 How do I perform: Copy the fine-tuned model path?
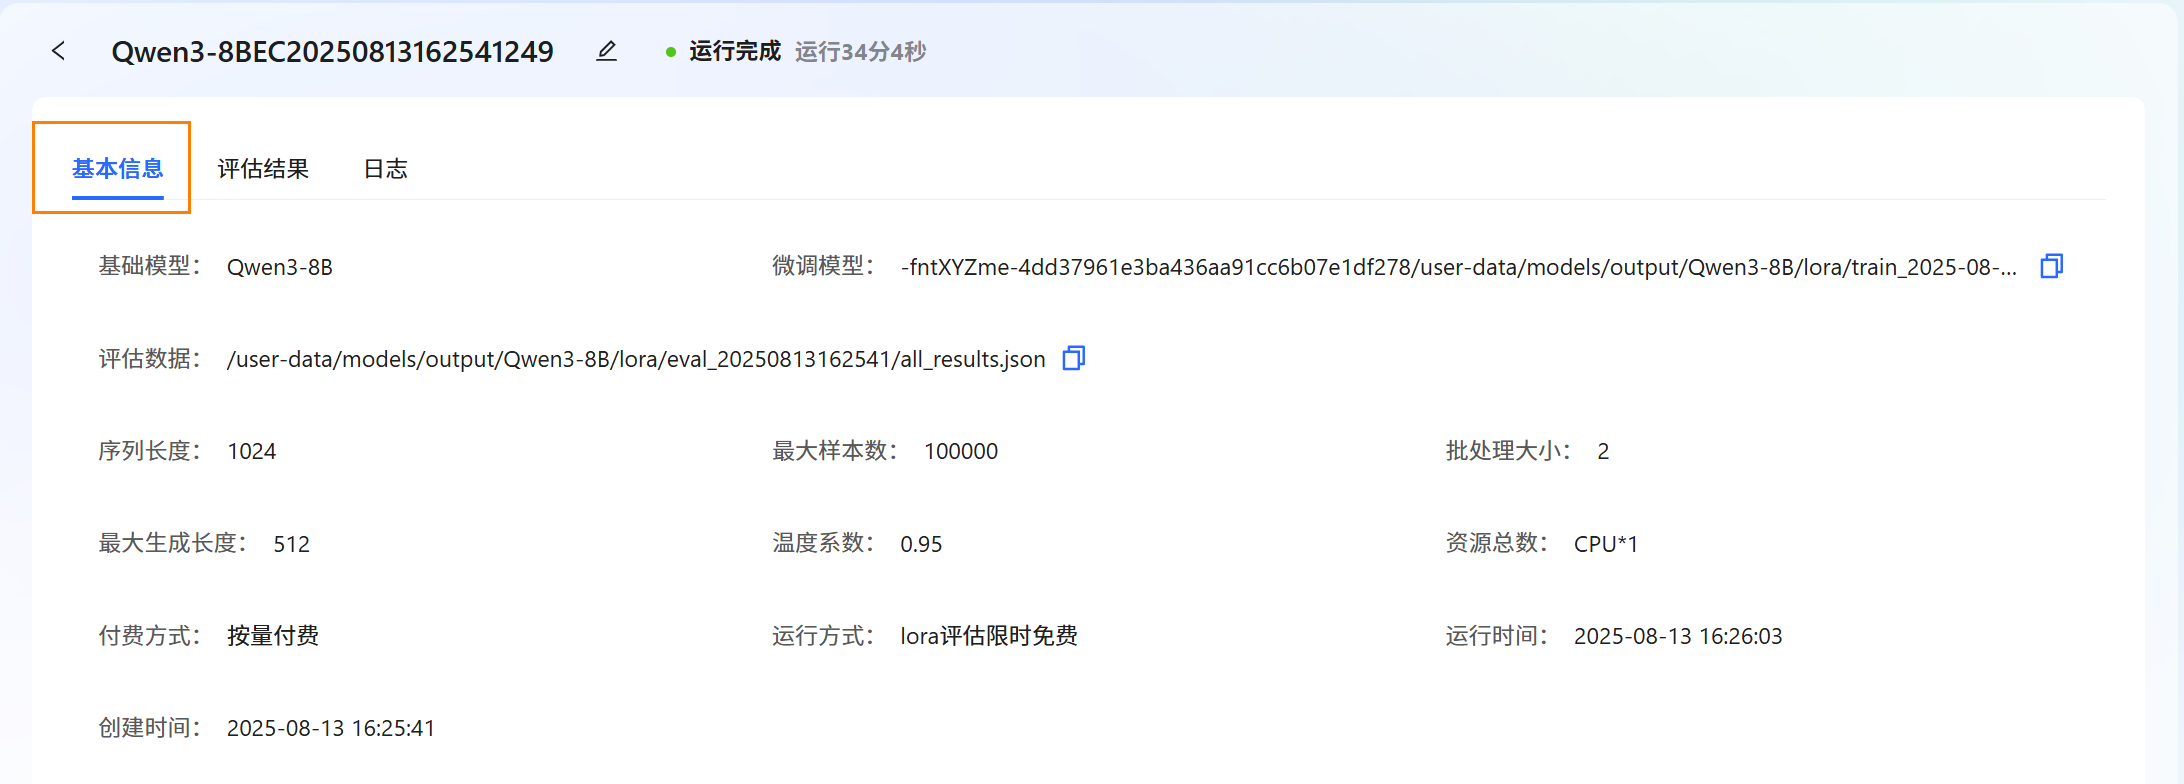tap(2051, 266)
